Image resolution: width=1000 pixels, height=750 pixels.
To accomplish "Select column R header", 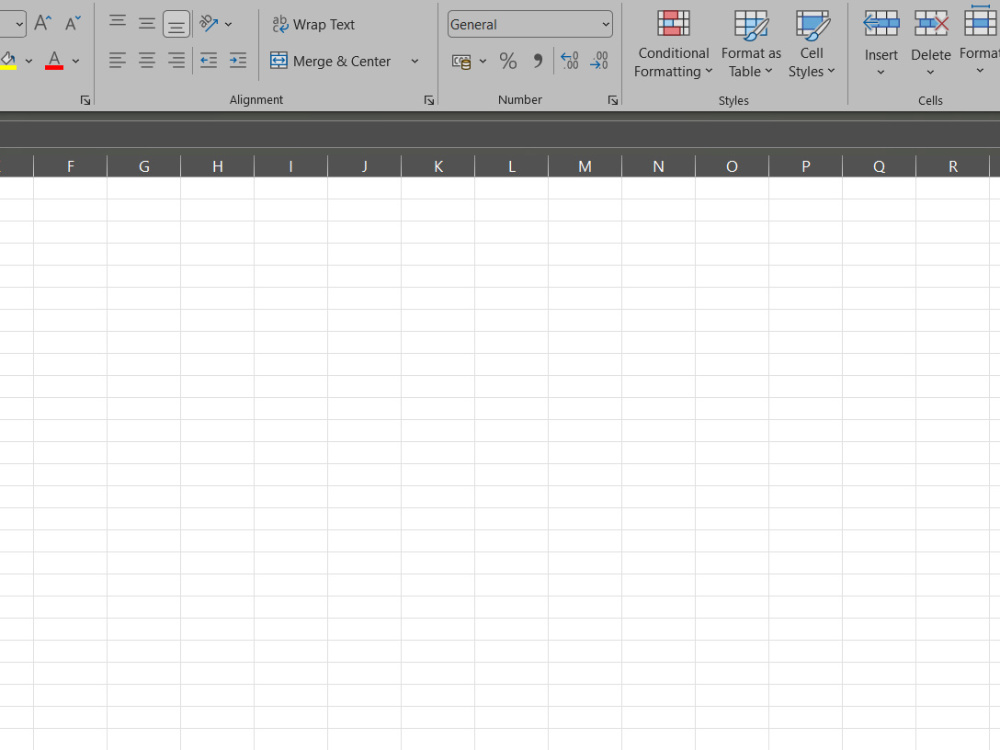I will pyautogui.click(x=953, y=166).
